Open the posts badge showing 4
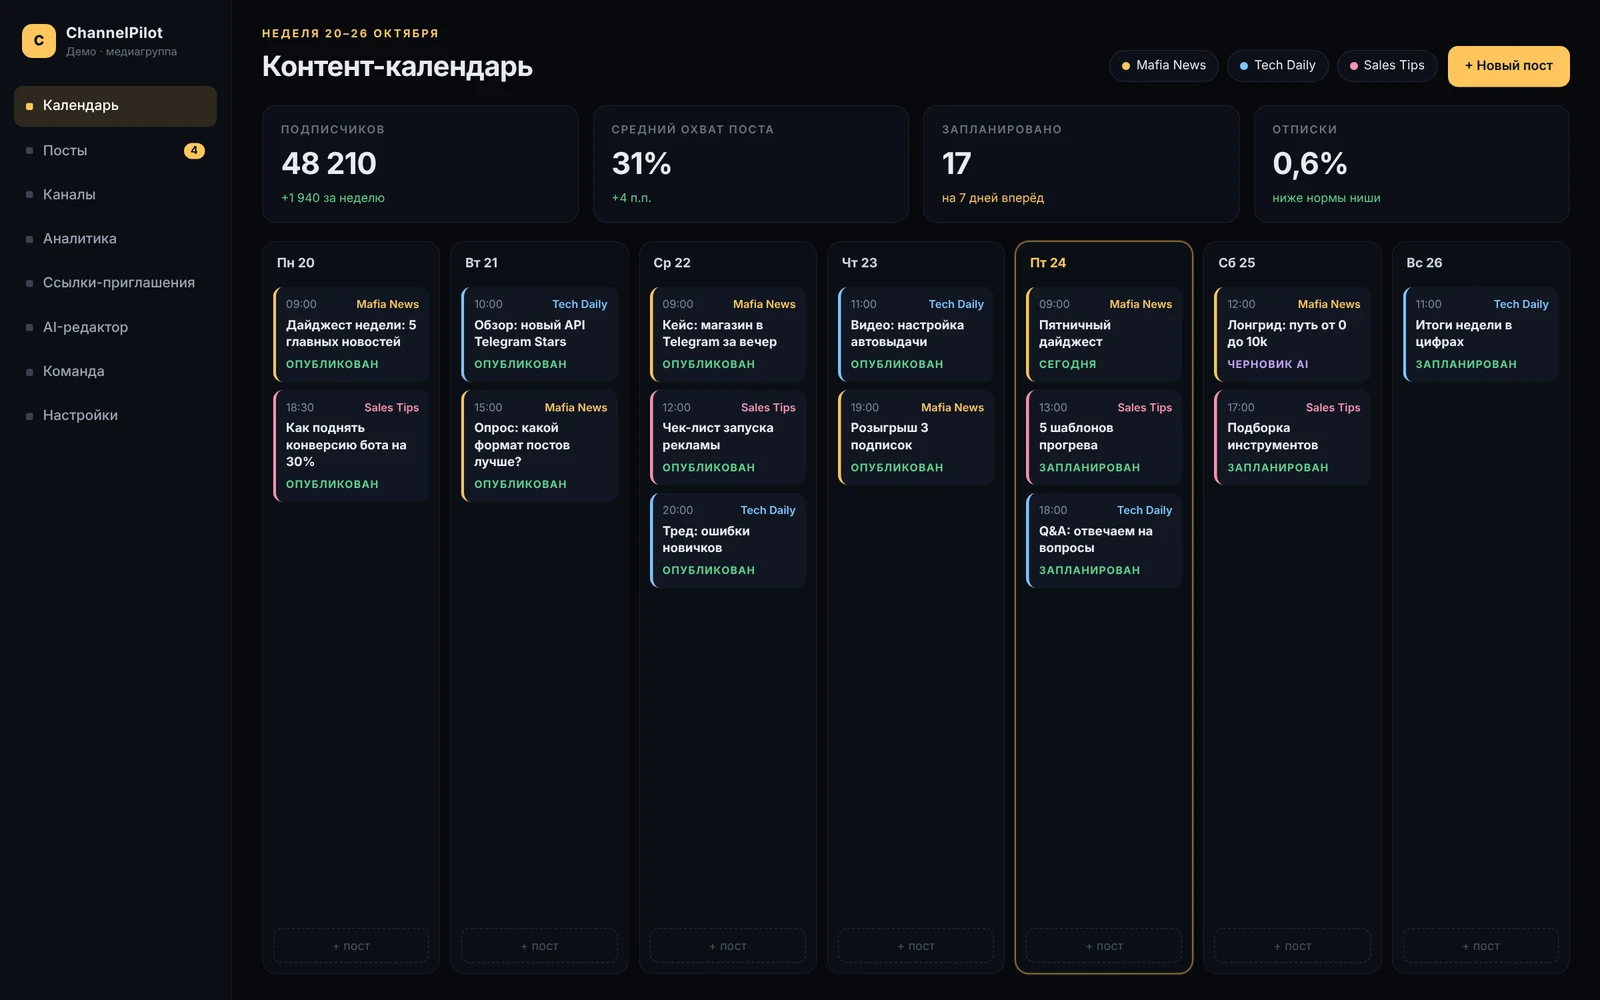1600x1000 pixels. (194, 151)
